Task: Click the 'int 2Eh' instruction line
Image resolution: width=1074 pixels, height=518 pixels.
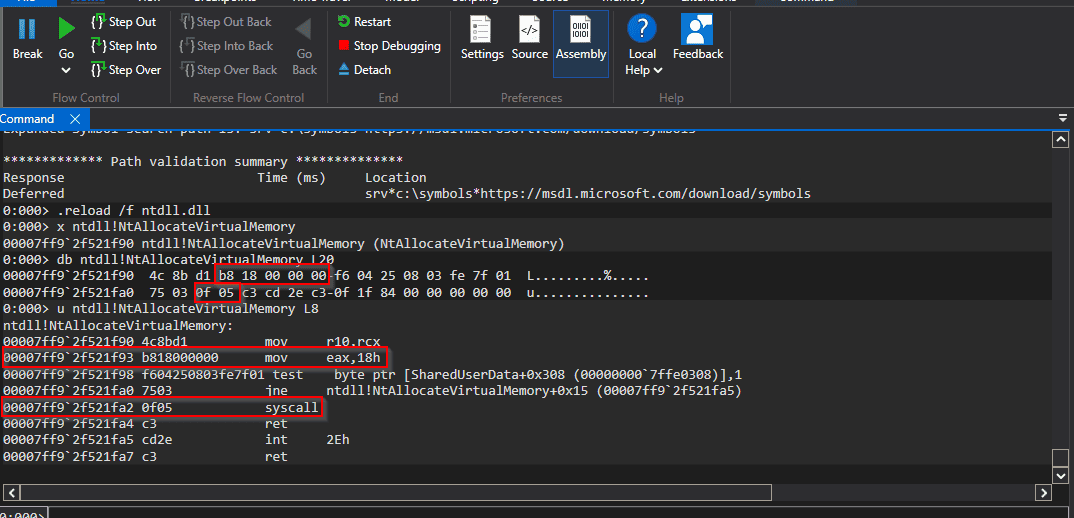Action: (x=177, y=440)
